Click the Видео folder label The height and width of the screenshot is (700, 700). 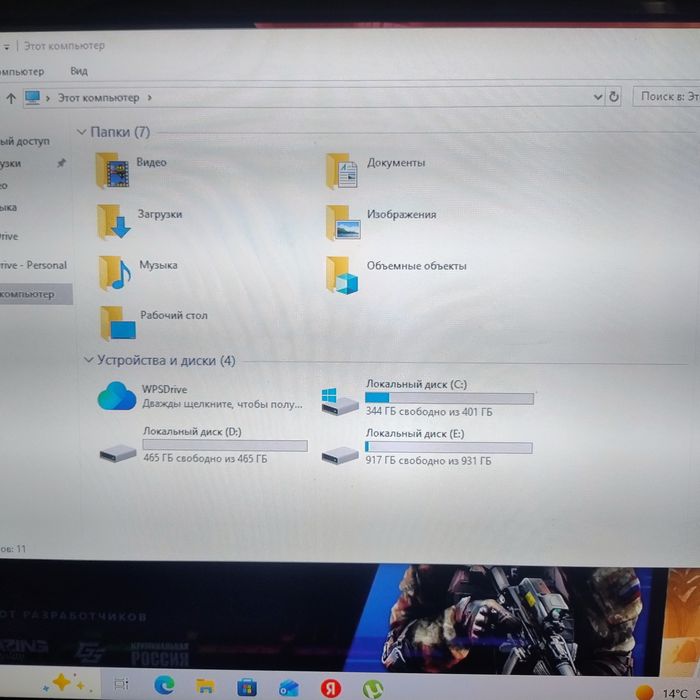point(151,162)
